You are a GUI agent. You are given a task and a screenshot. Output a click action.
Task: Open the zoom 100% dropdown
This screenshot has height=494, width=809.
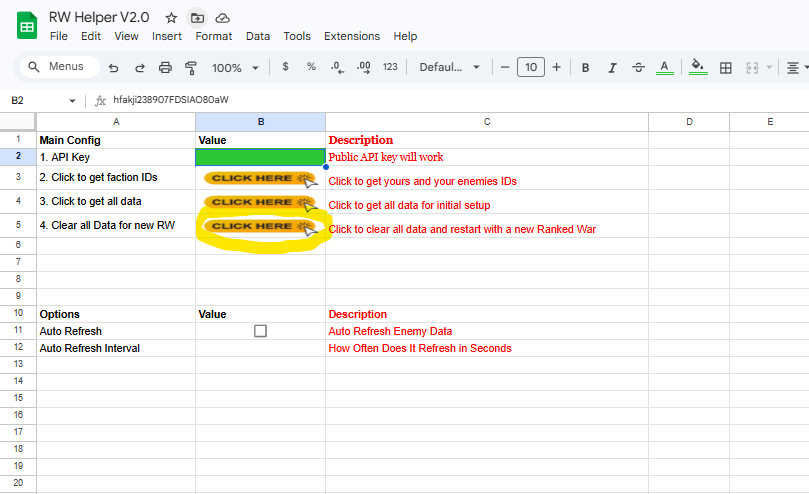point(234,67)
